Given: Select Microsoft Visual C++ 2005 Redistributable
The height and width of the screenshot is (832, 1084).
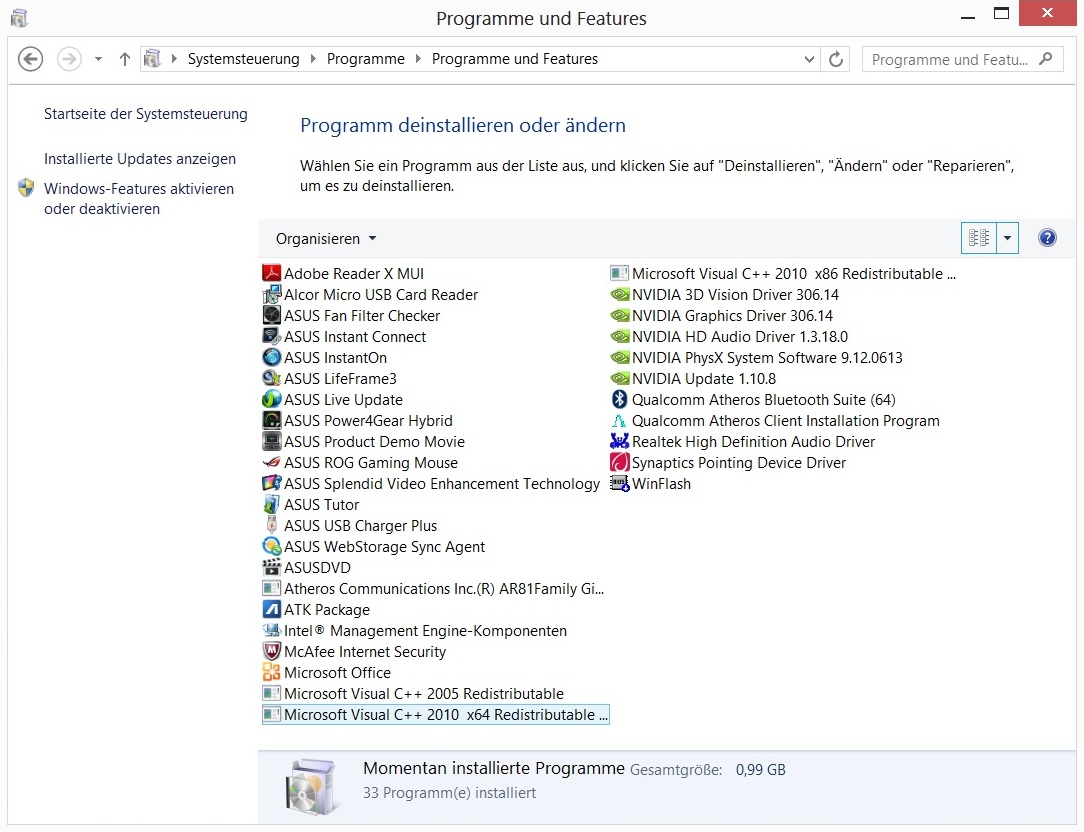Looking at the screenshot, I should point(413,694).
